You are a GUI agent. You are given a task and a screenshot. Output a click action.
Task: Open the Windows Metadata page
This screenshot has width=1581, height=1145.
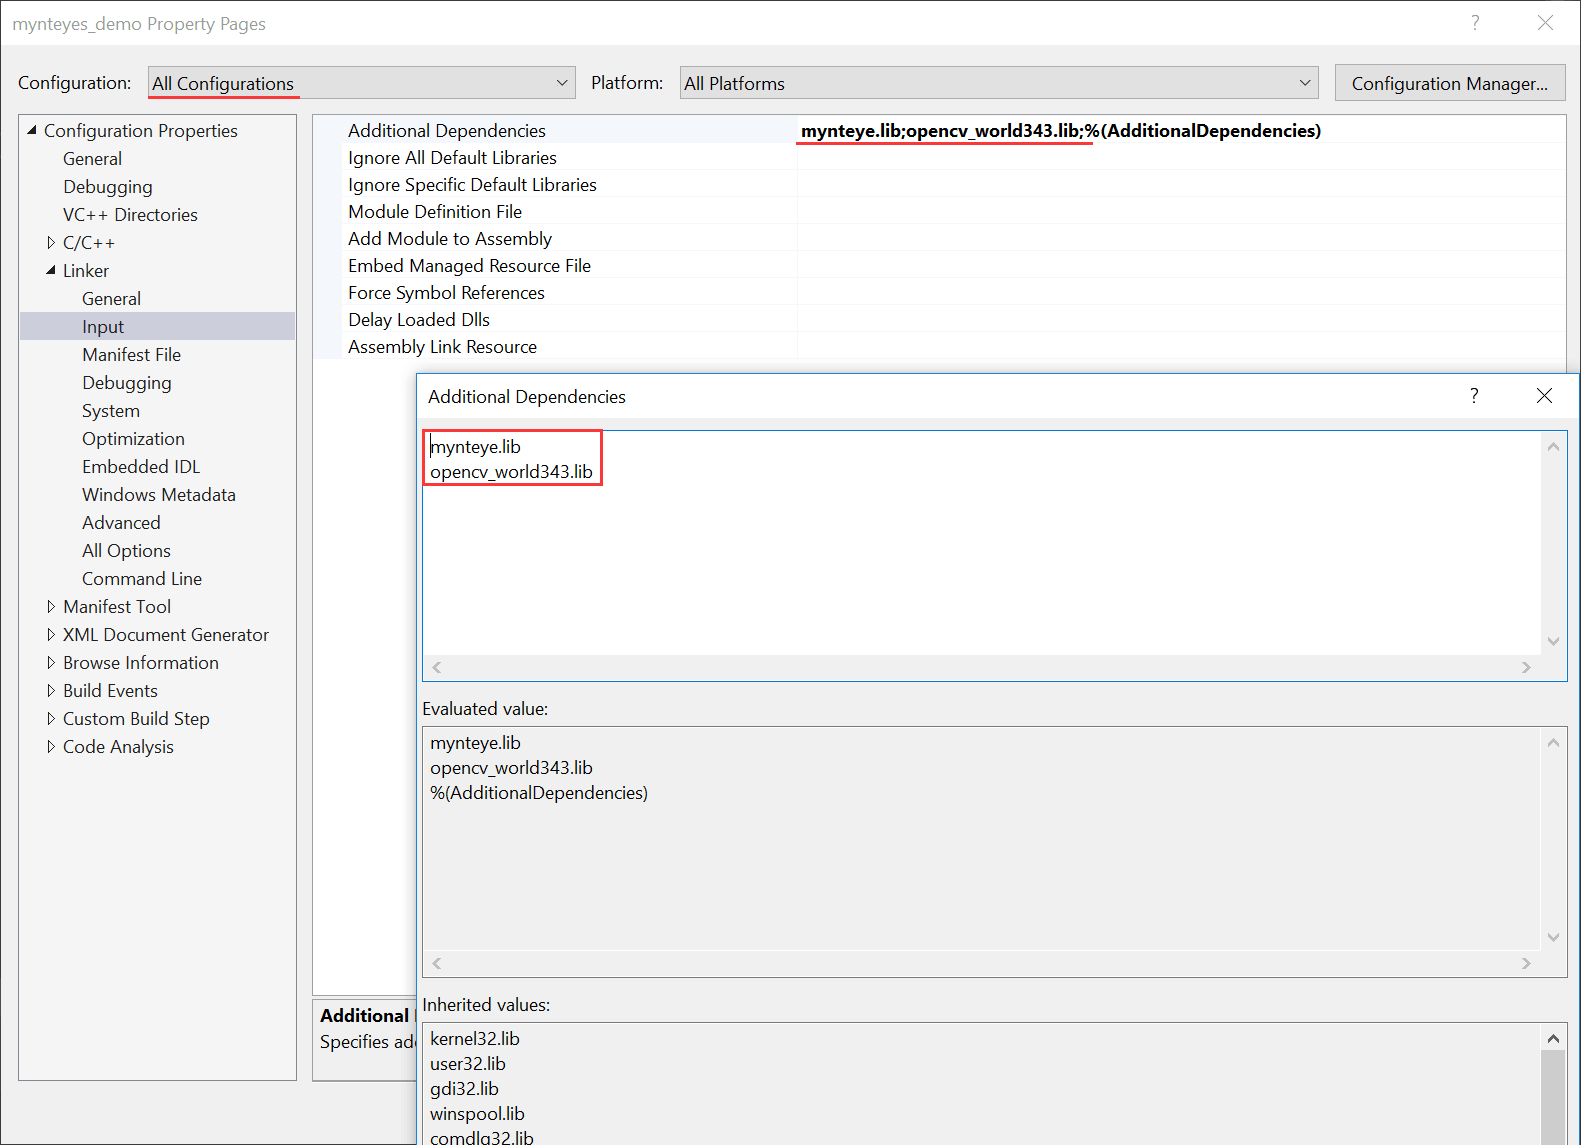[159, 495]
